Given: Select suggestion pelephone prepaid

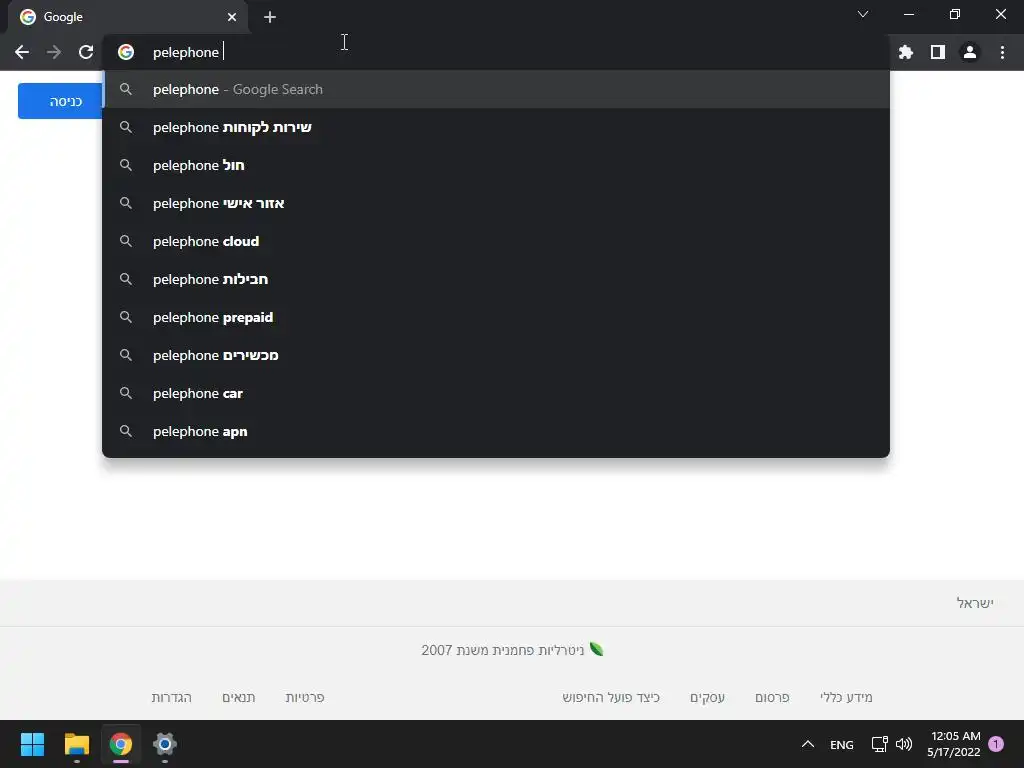Looking at the screenshot, I should [x=496, y=317].
